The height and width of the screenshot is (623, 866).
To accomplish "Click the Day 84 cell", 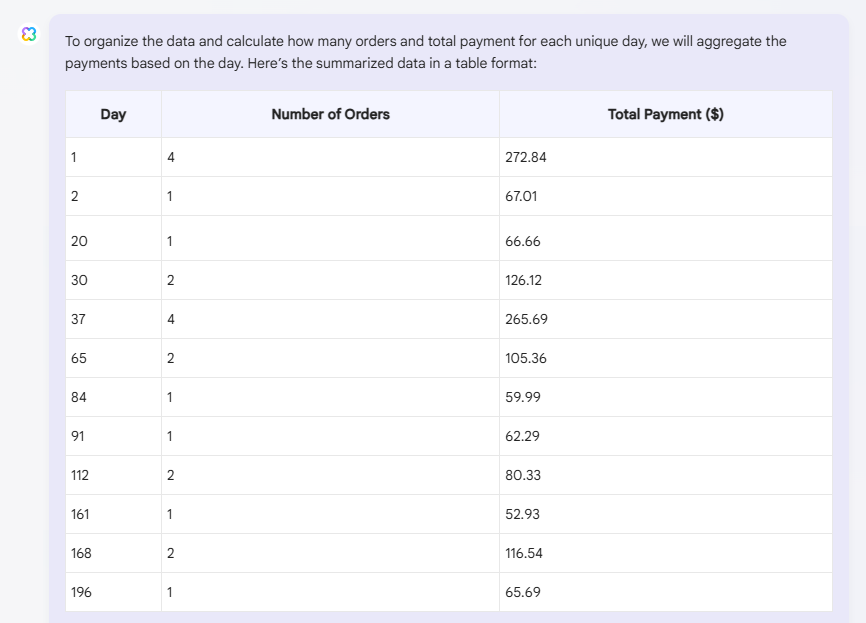I will point(113,397).
